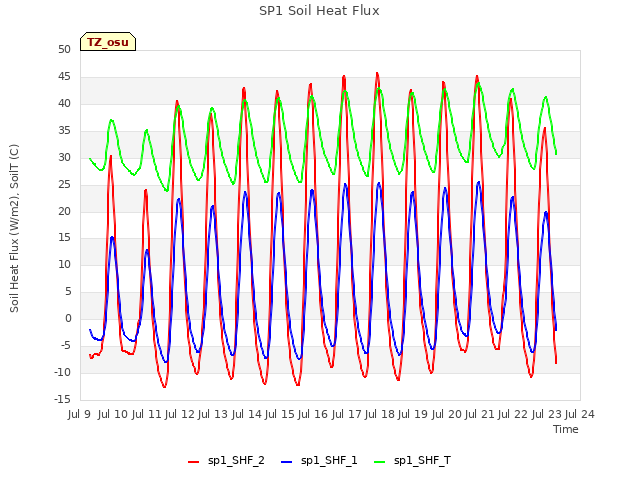The height and width of the screenshot is (480, 640).
Task: Click the green sp1_SHF_T legend swatch
Action: (x=380, y=462)
